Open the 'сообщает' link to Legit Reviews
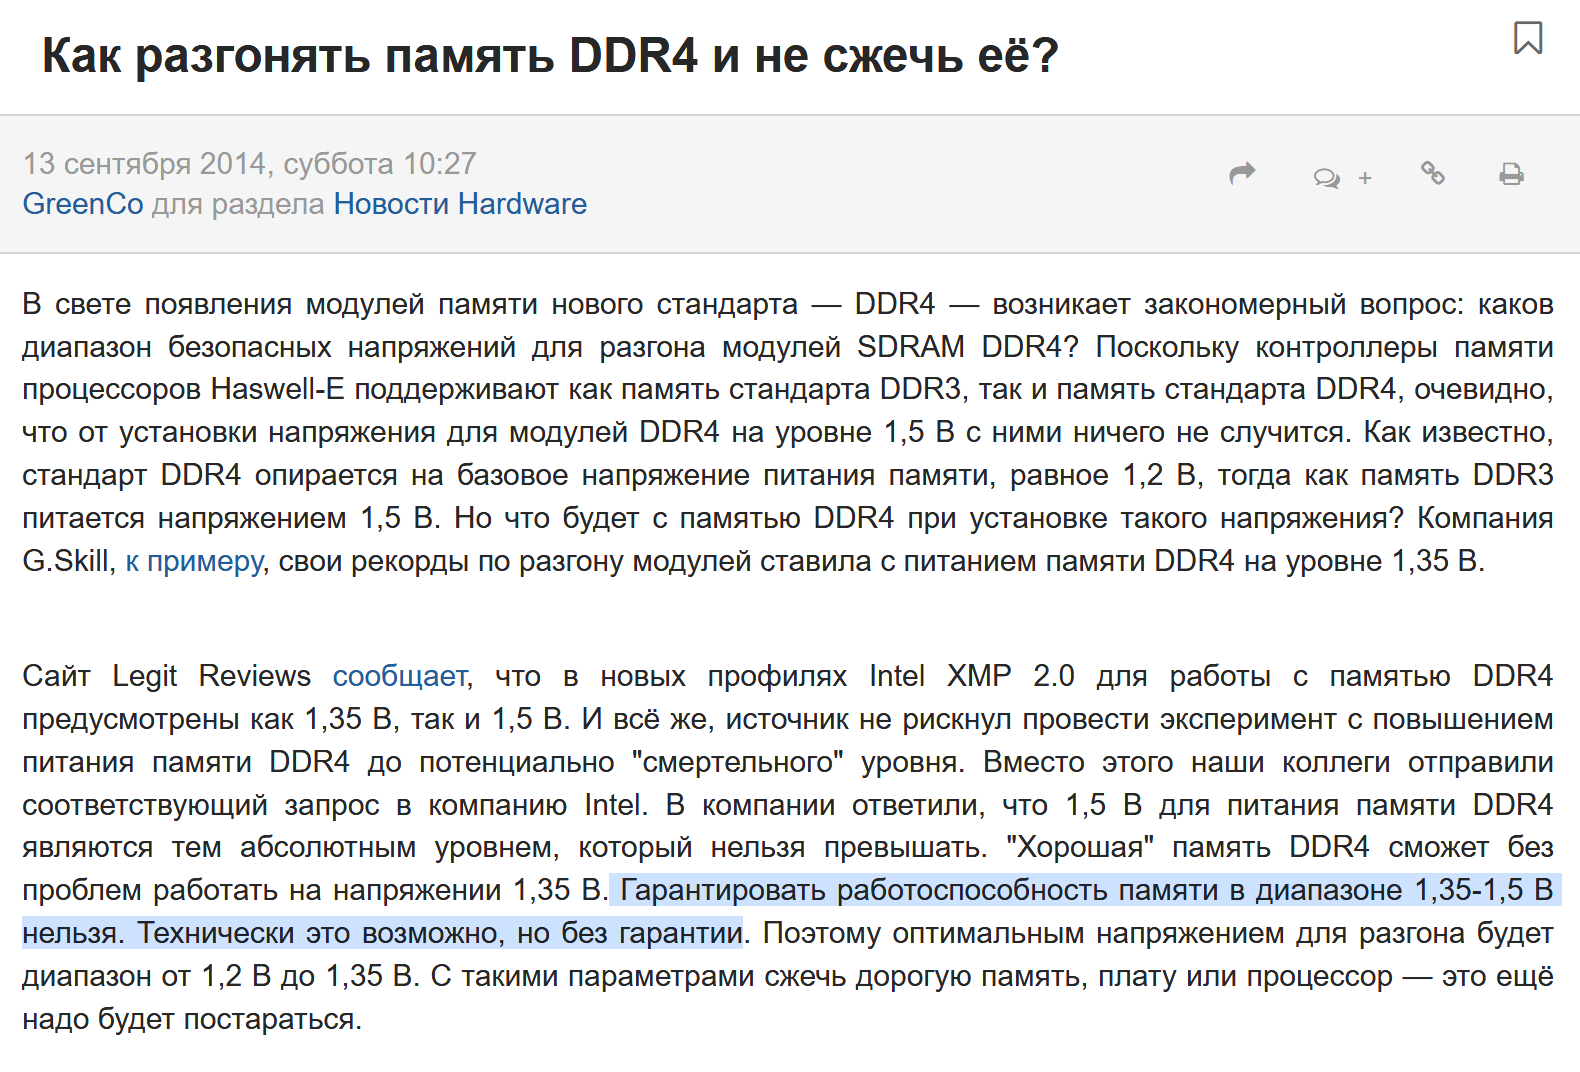This screenshot has height=1072, width=1580. 400,676
